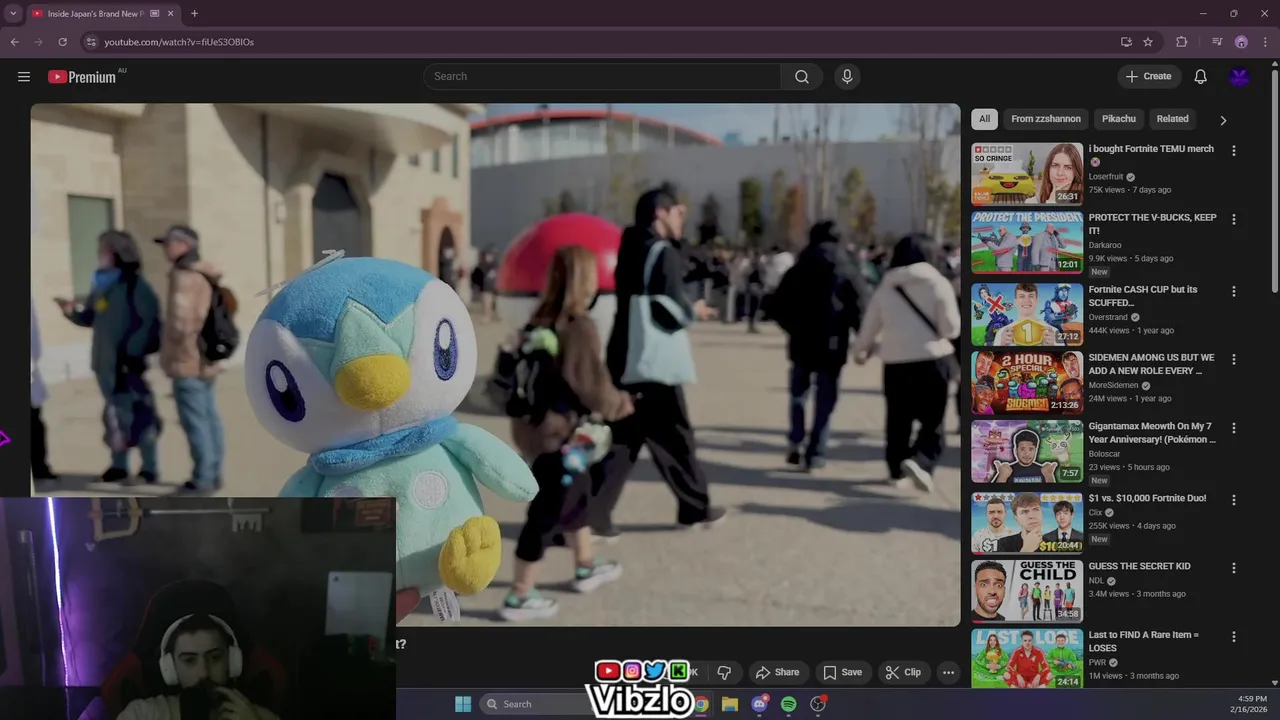This screenshot has height=720, width=1280.
Task: Open options for Gigantamax Meowth video
Action: [1234, 428]
